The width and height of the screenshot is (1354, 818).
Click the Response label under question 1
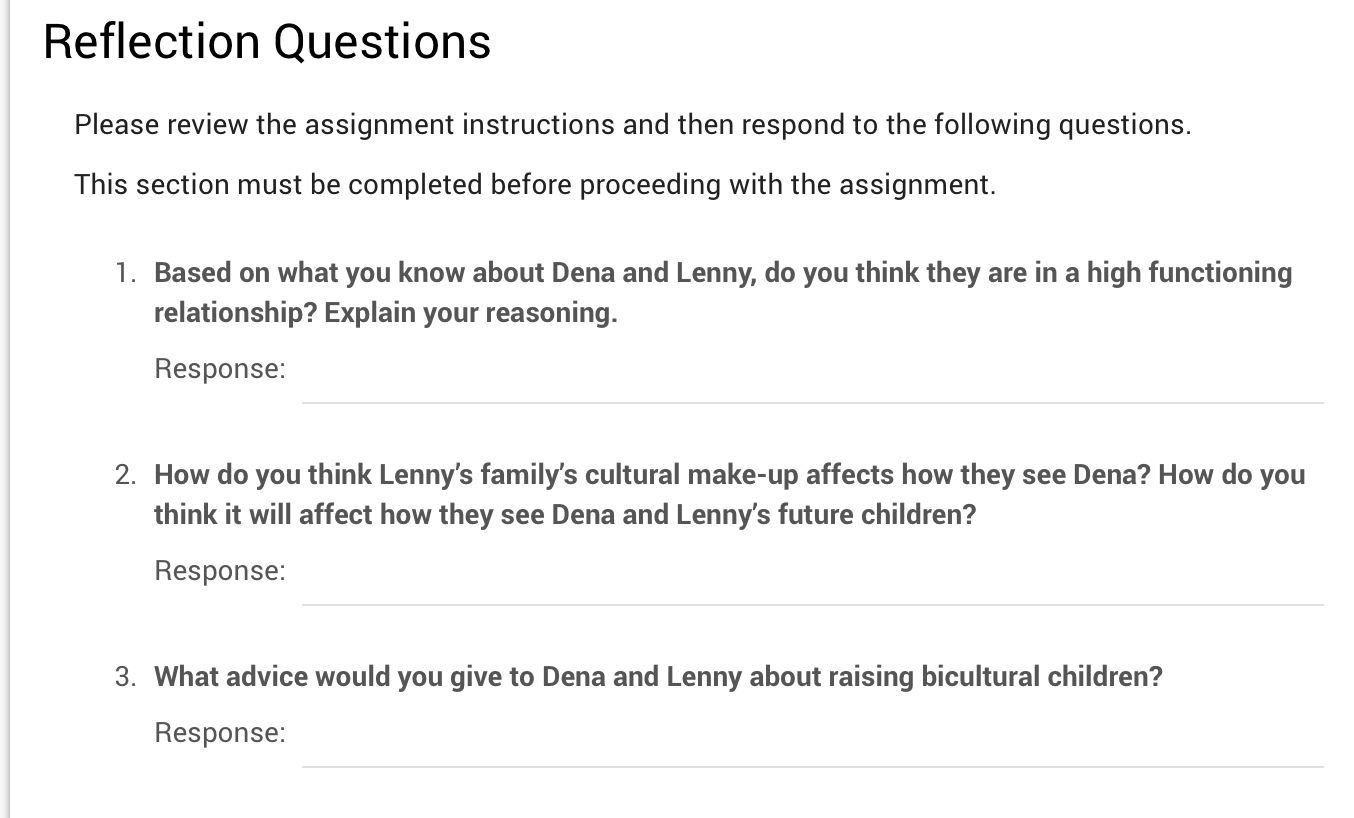point(218,368)
